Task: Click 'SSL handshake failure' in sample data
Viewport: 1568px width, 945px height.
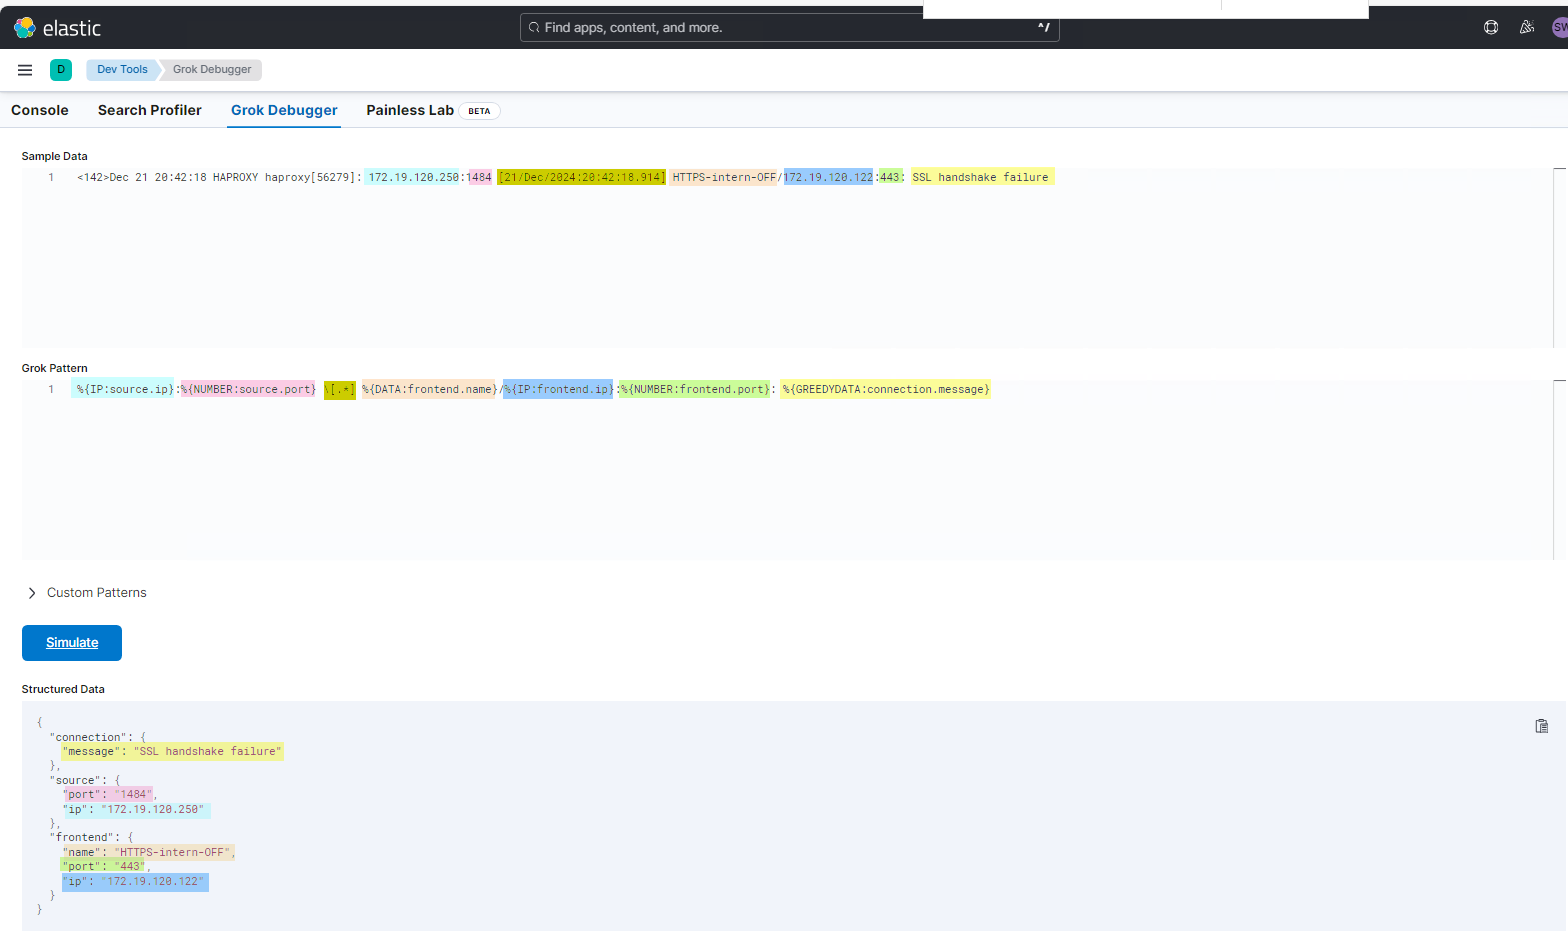Action: (x=980, y=177)
